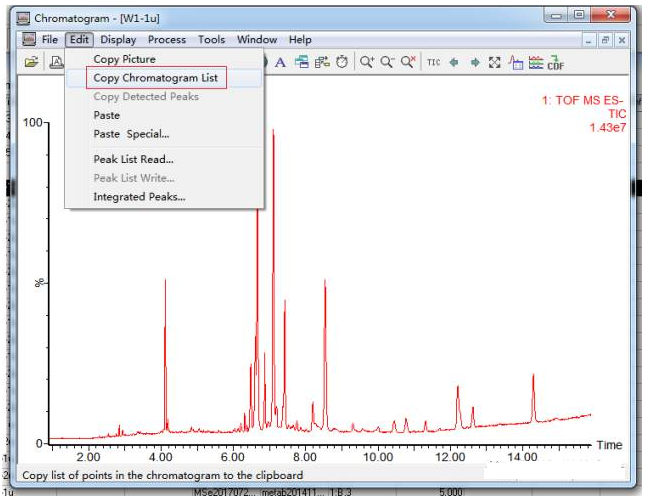
Task: Select the text annotation 'A' tool
Action: (x=281, y=62)
